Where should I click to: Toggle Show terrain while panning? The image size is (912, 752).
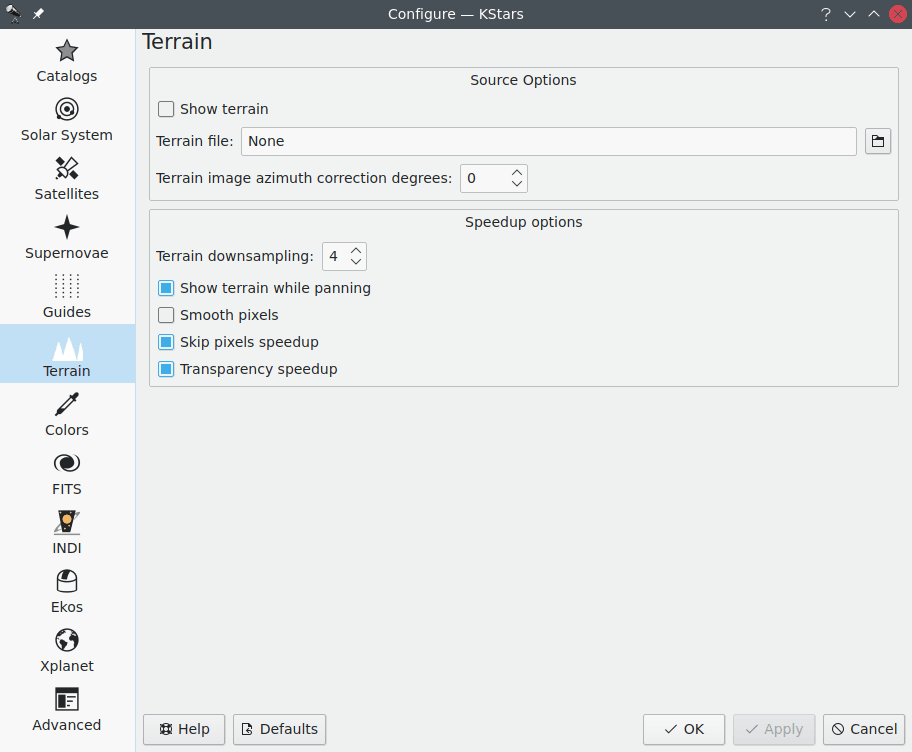click(166, 288)
